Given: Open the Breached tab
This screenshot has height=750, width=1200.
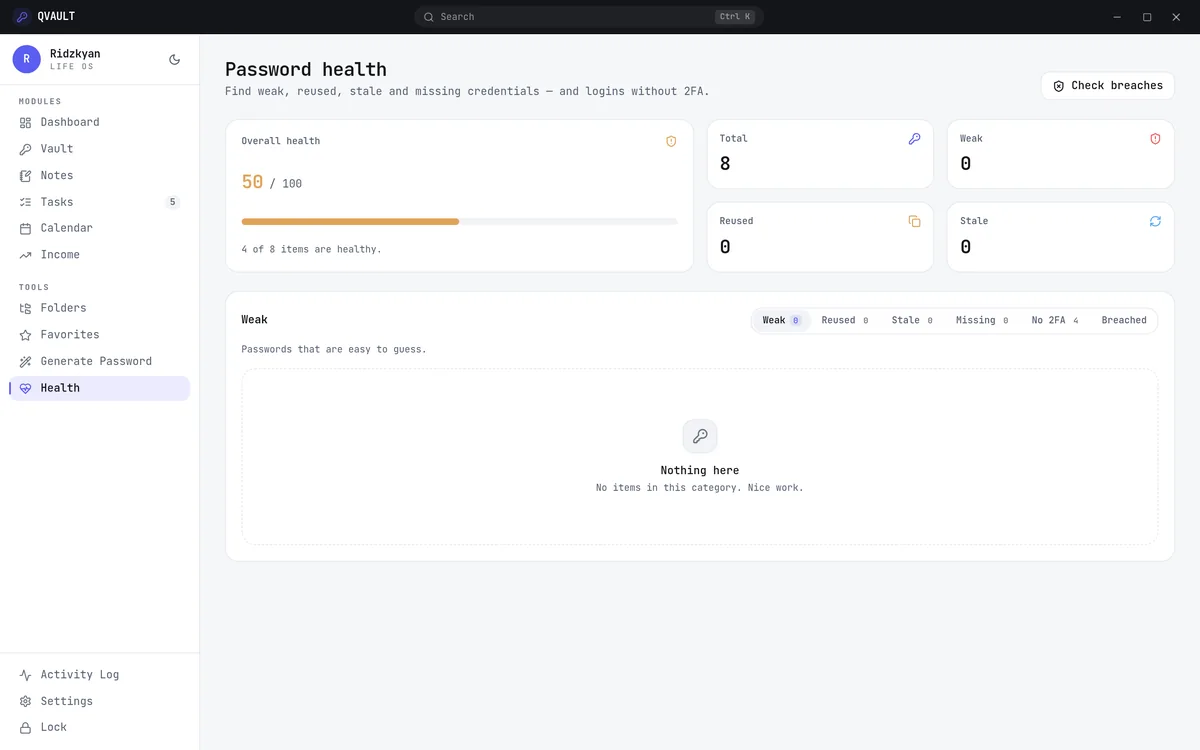Looking at the screenshot, I should tap(1124, 320).
